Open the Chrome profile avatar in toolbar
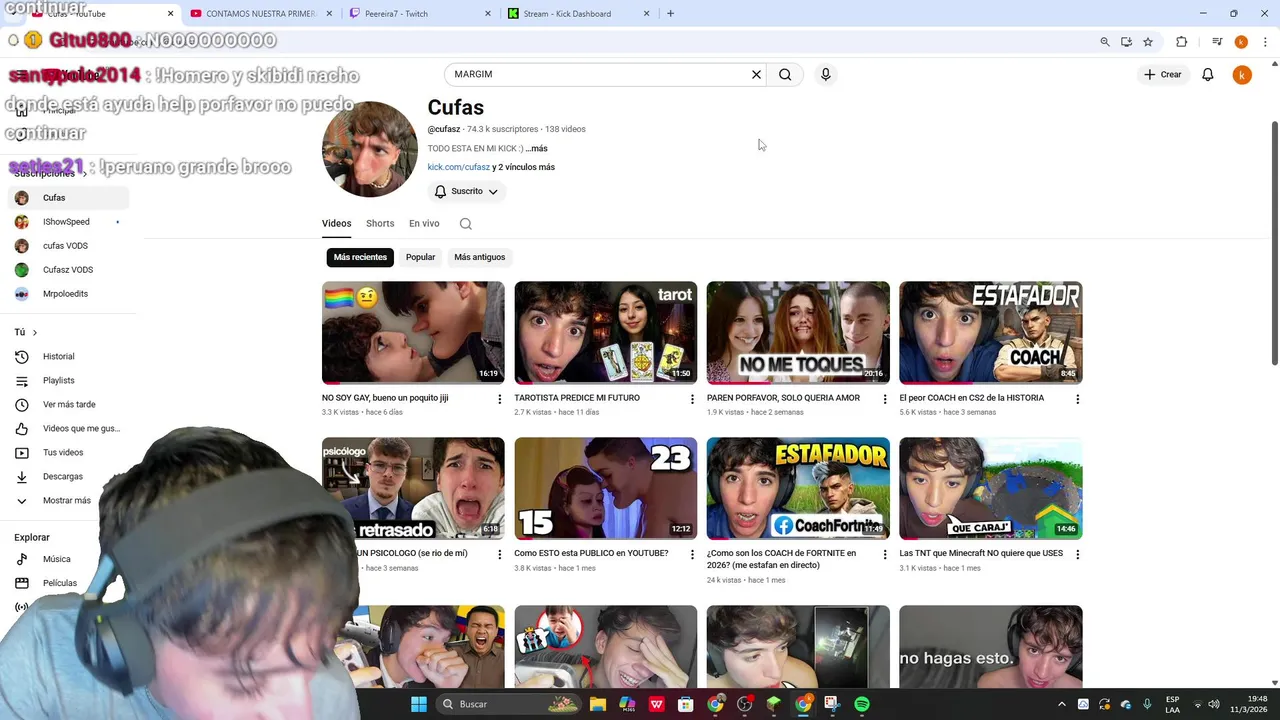The height and width of the screenshot is (720, 1280). coord(1241,42)
